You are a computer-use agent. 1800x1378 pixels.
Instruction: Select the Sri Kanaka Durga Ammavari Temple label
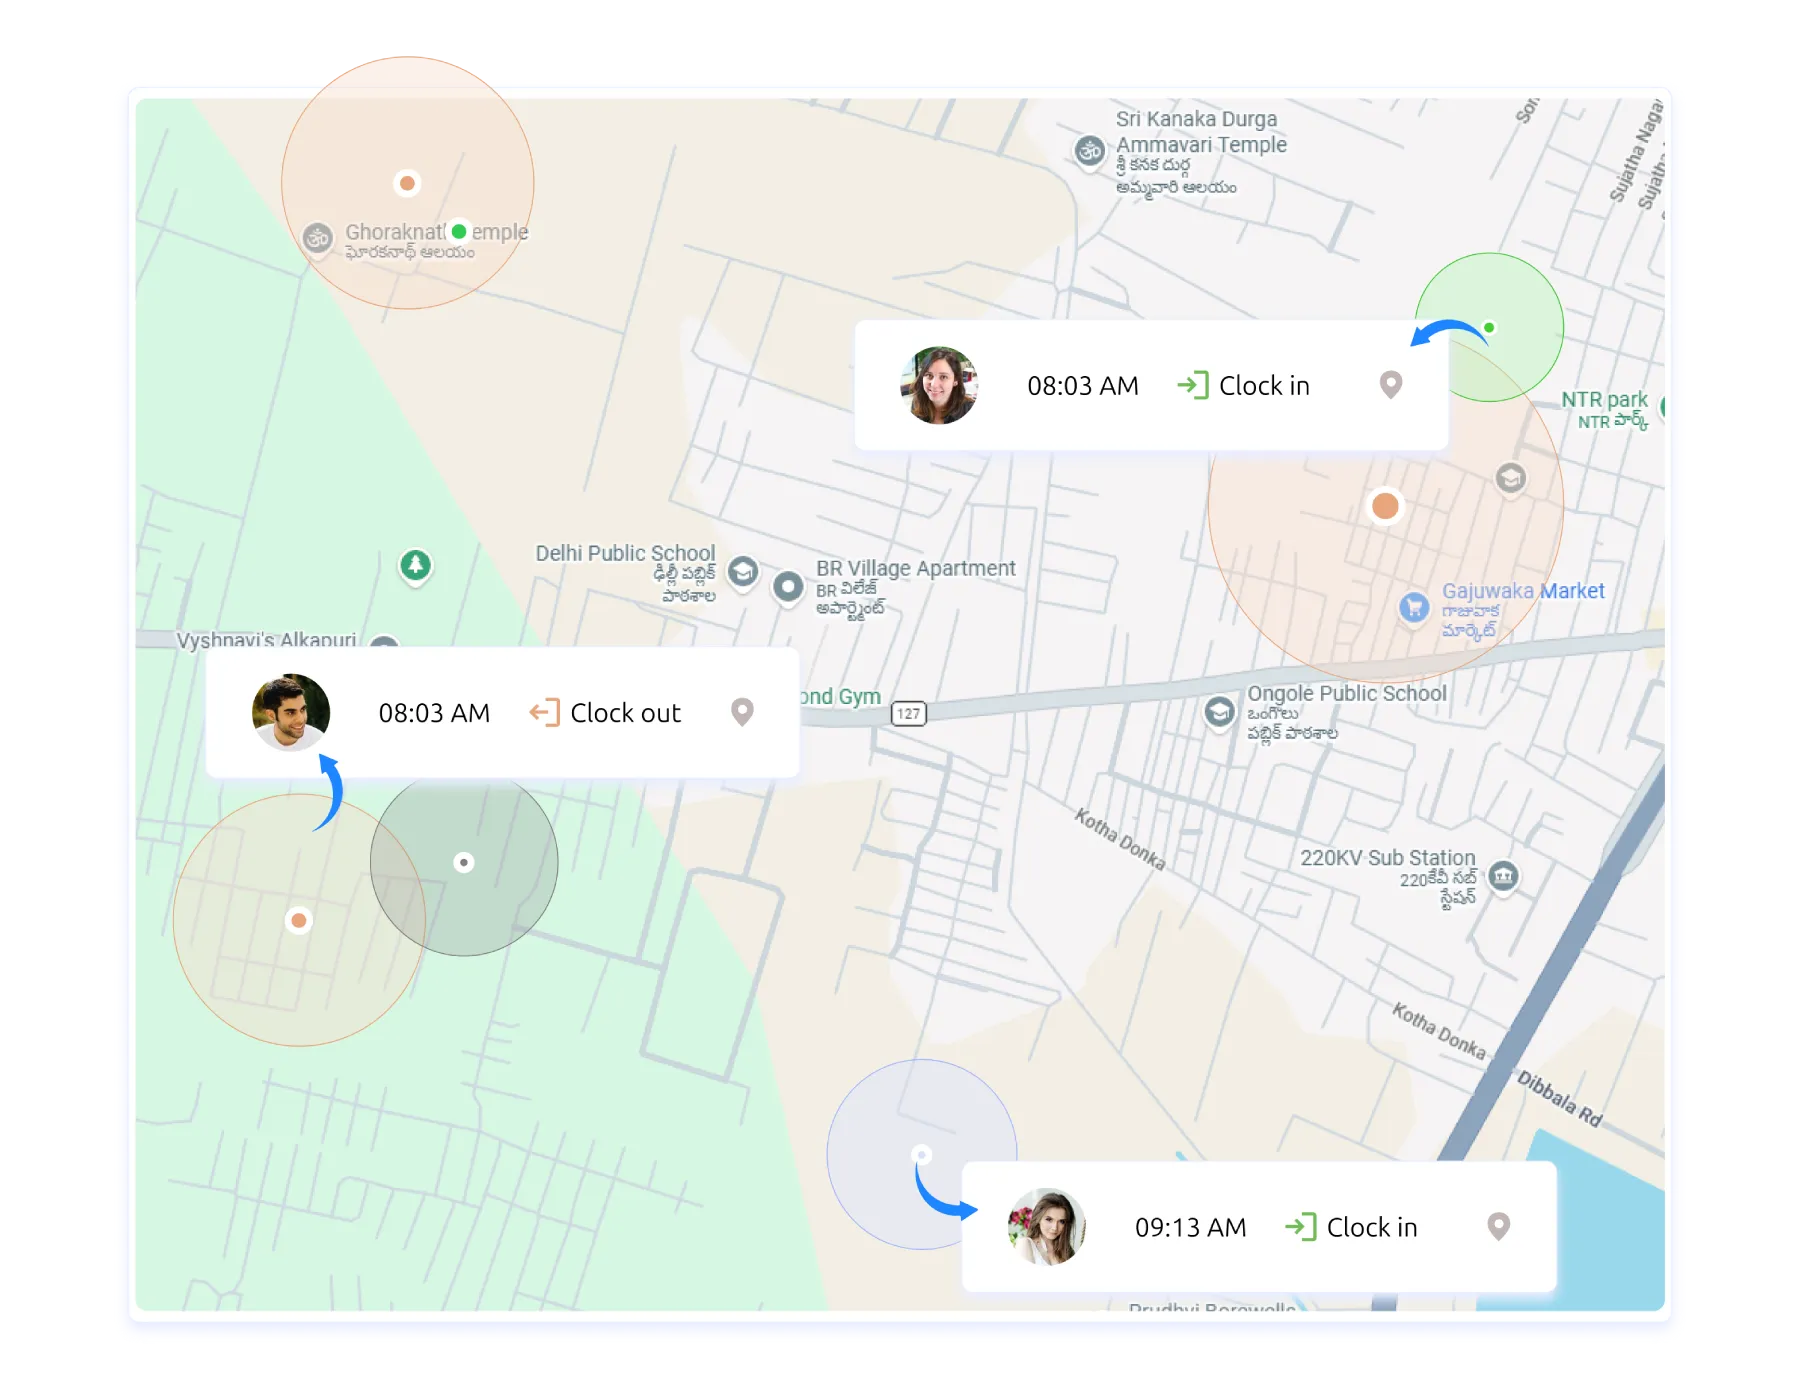coord(1199,132)
